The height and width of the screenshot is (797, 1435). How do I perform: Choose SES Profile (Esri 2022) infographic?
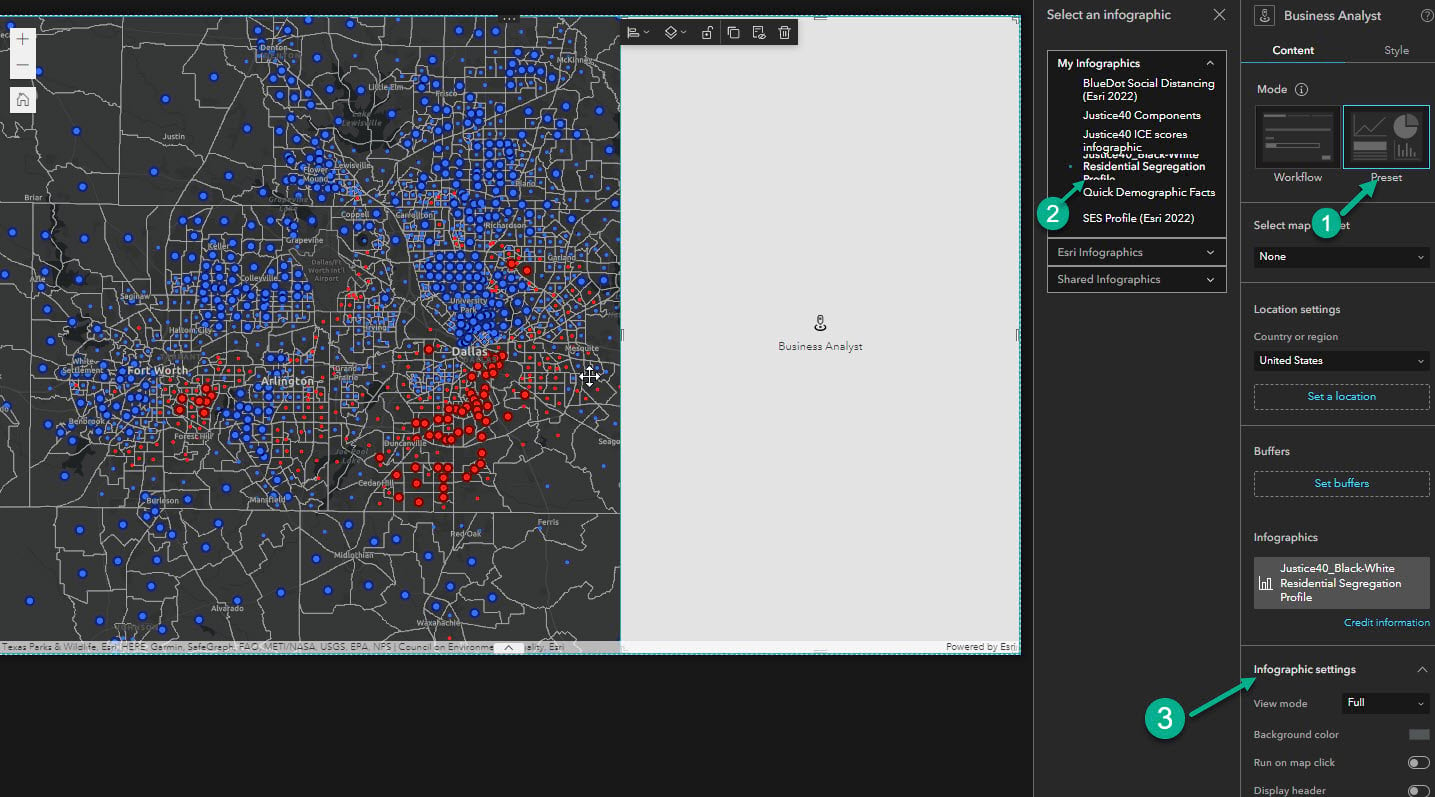[x=1138, y=218]
